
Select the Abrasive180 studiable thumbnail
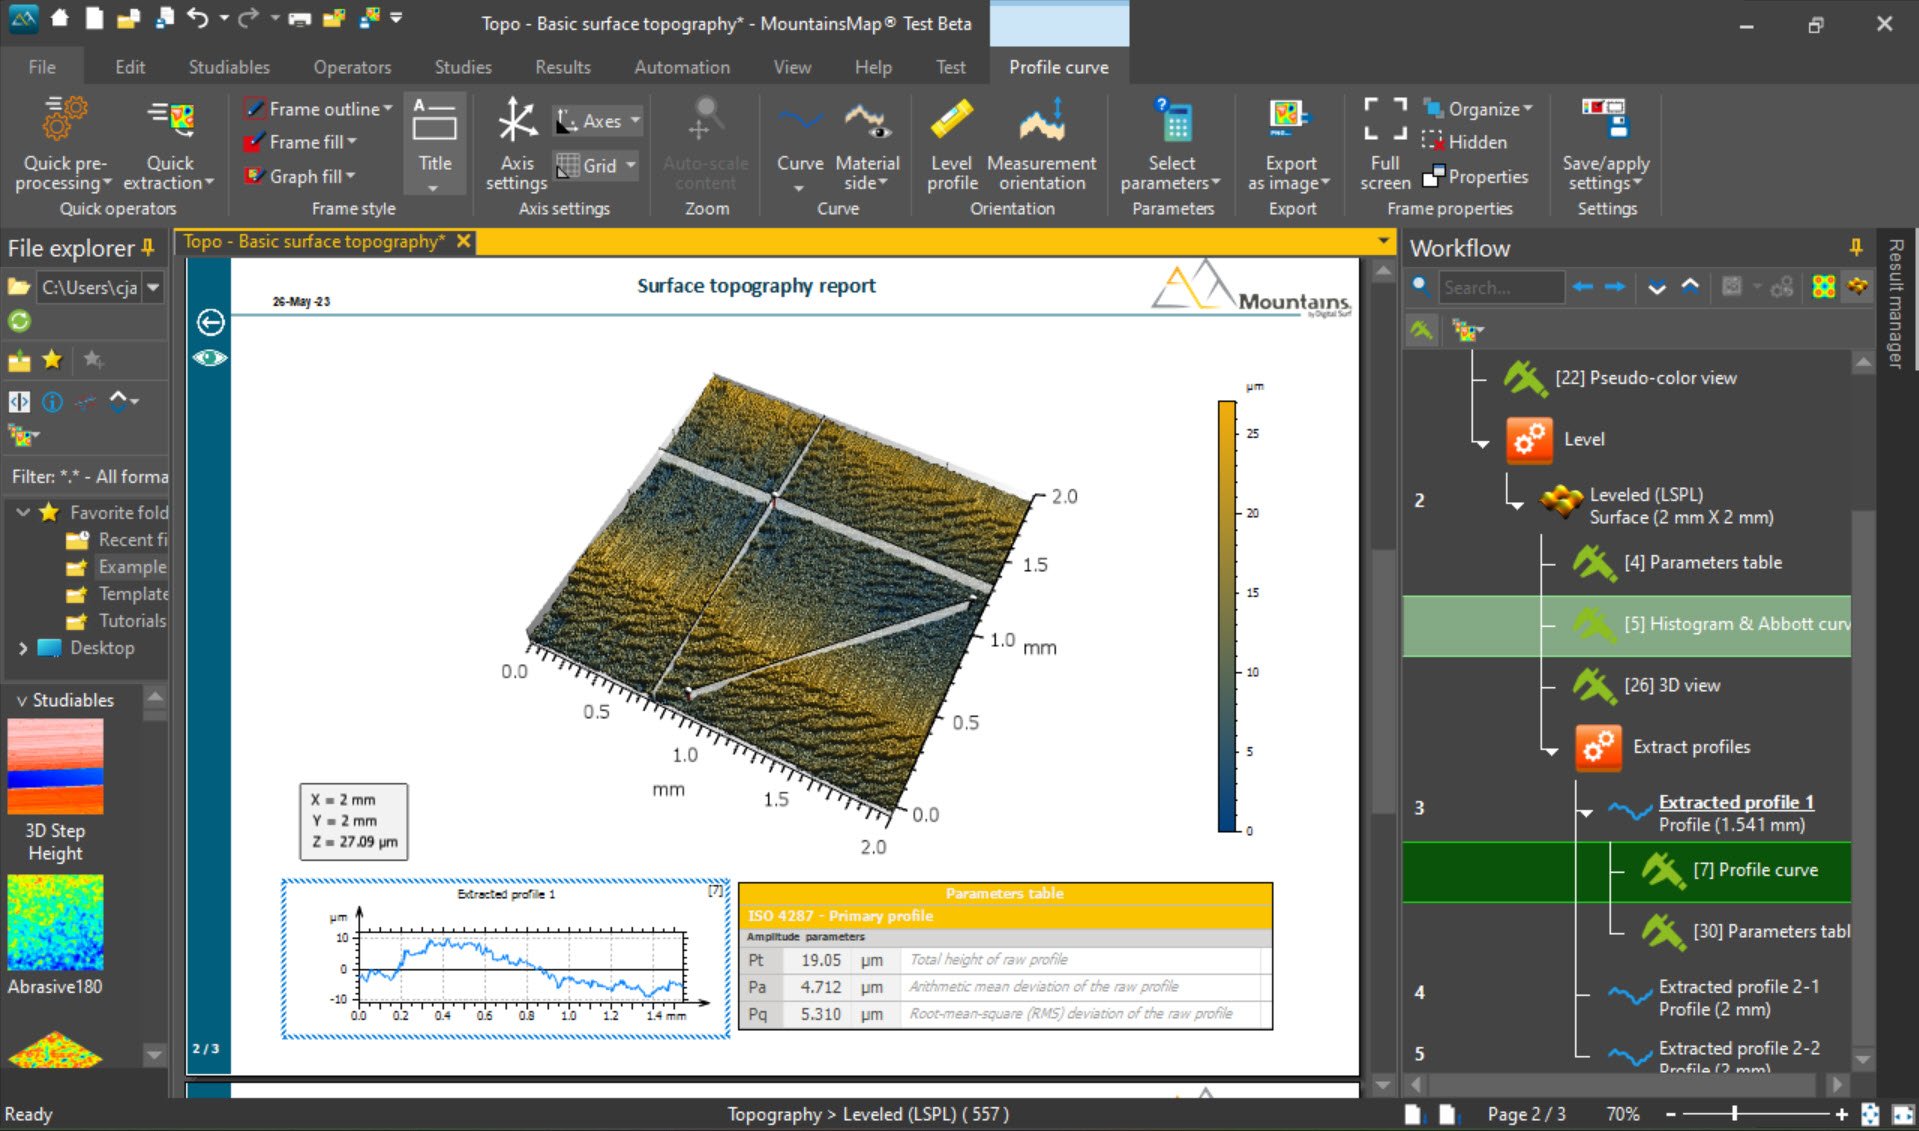pos(55,922)
